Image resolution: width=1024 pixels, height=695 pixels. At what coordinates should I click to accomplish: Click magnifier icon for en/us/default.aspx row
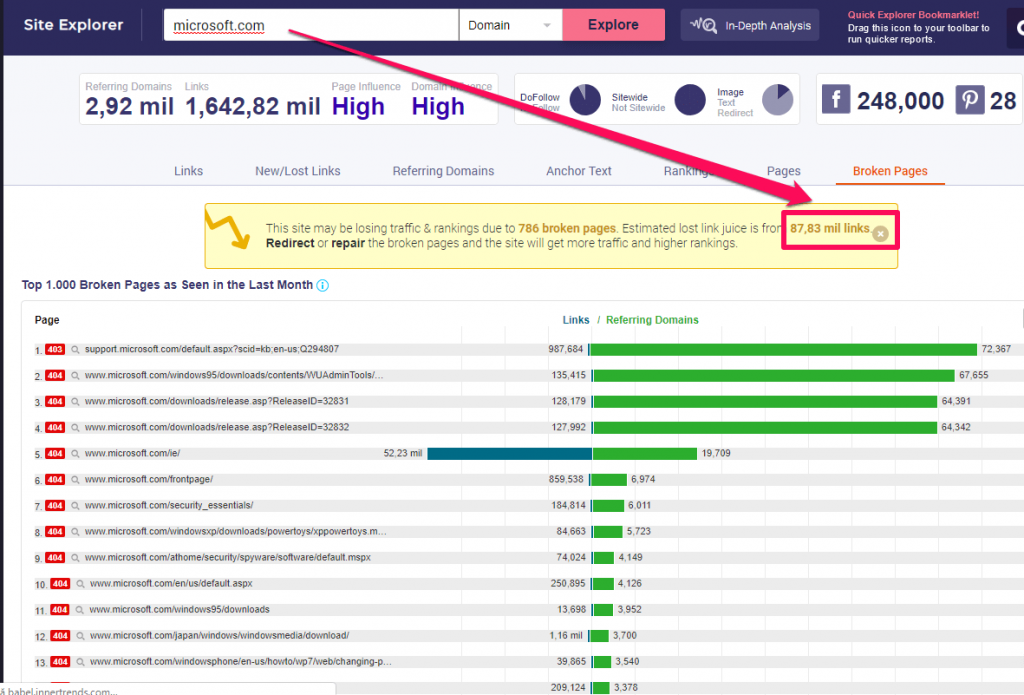(x=80, y=584)
